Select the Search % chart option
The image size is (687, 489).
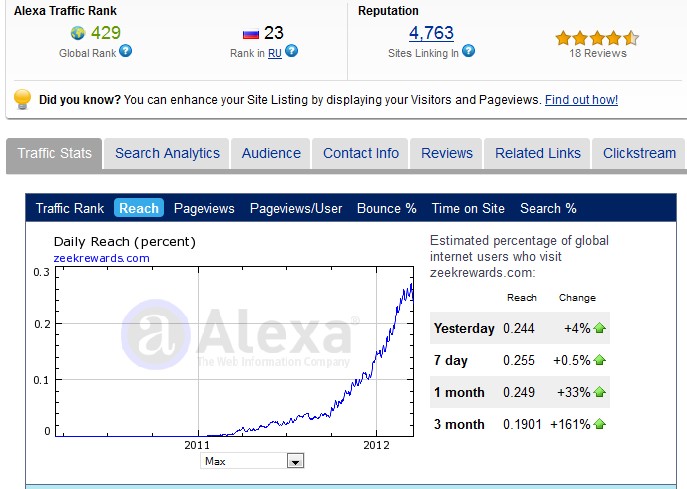pyautogui.click(x=548, y=208)
